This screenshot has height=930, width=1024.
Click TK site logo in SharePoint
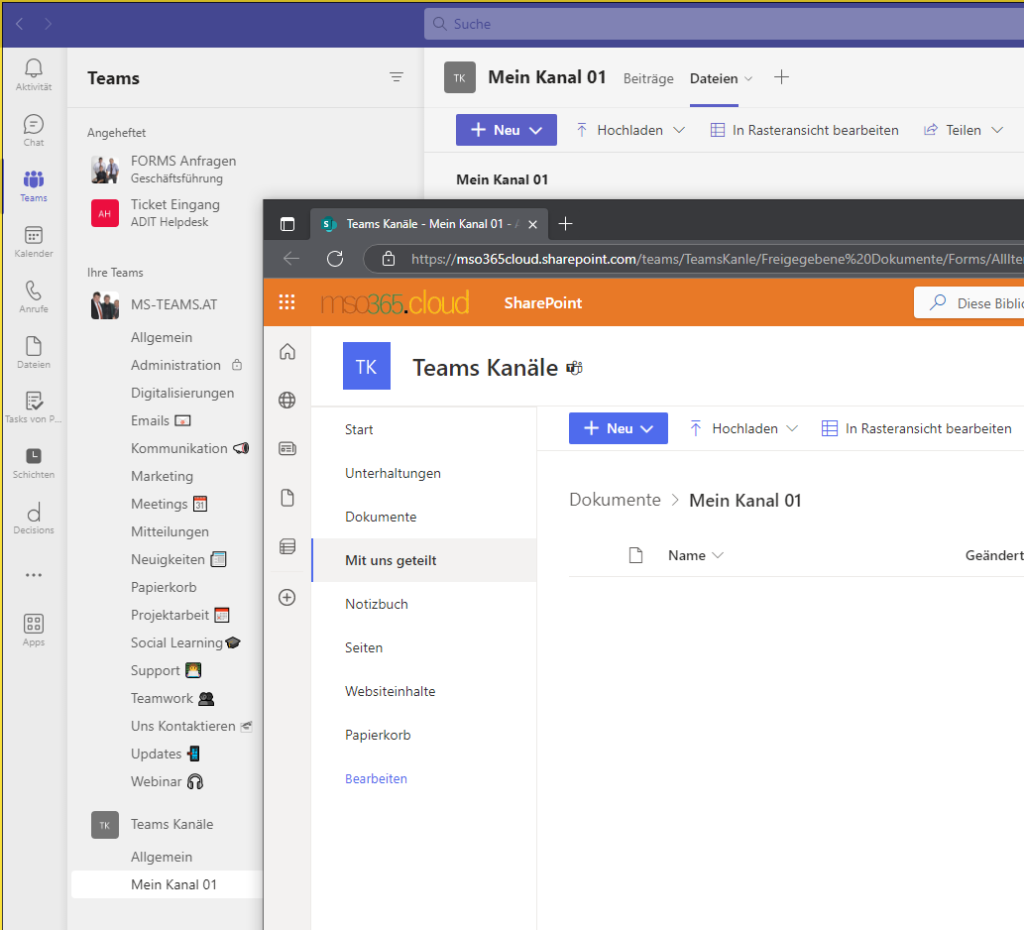pyautogui.click(x=366, y=366)
